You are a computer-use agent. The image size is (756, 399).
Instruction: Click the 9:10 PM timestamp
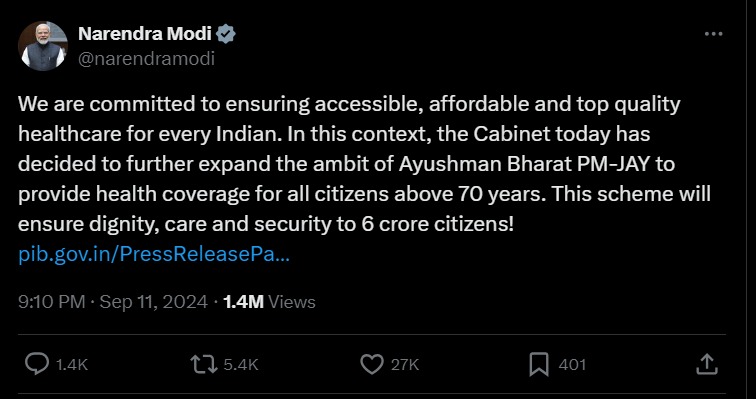click(x=52, y=302)
